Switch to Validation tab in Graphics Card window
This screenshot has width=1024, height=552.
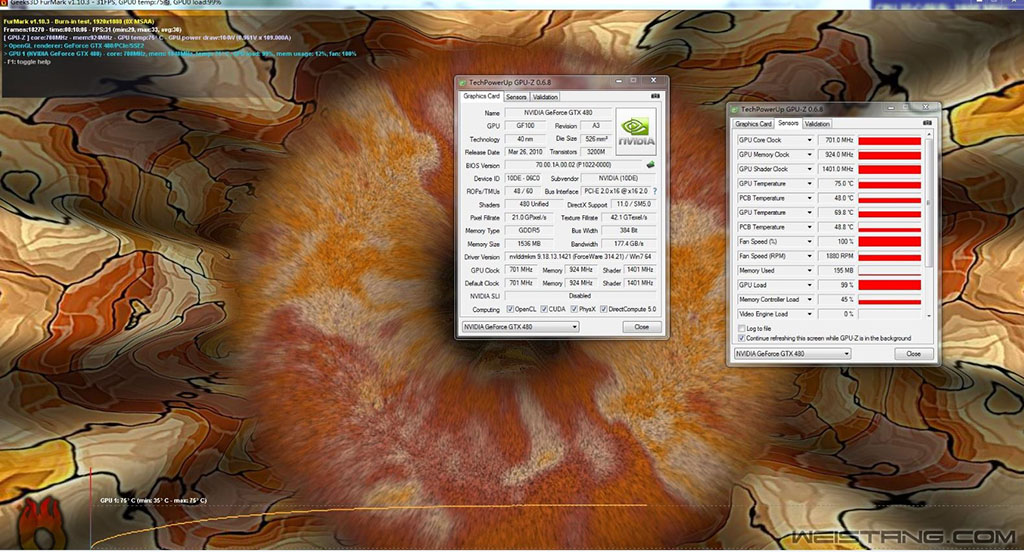tap(545, 97)
